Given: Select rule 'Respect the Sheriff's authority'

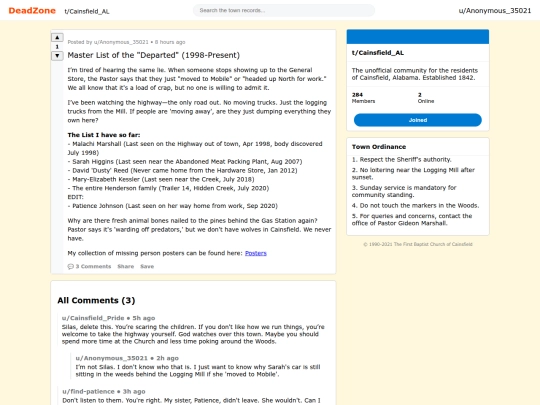Looking at the screenshot, I should pyautogui.click(x=402, y=159).
